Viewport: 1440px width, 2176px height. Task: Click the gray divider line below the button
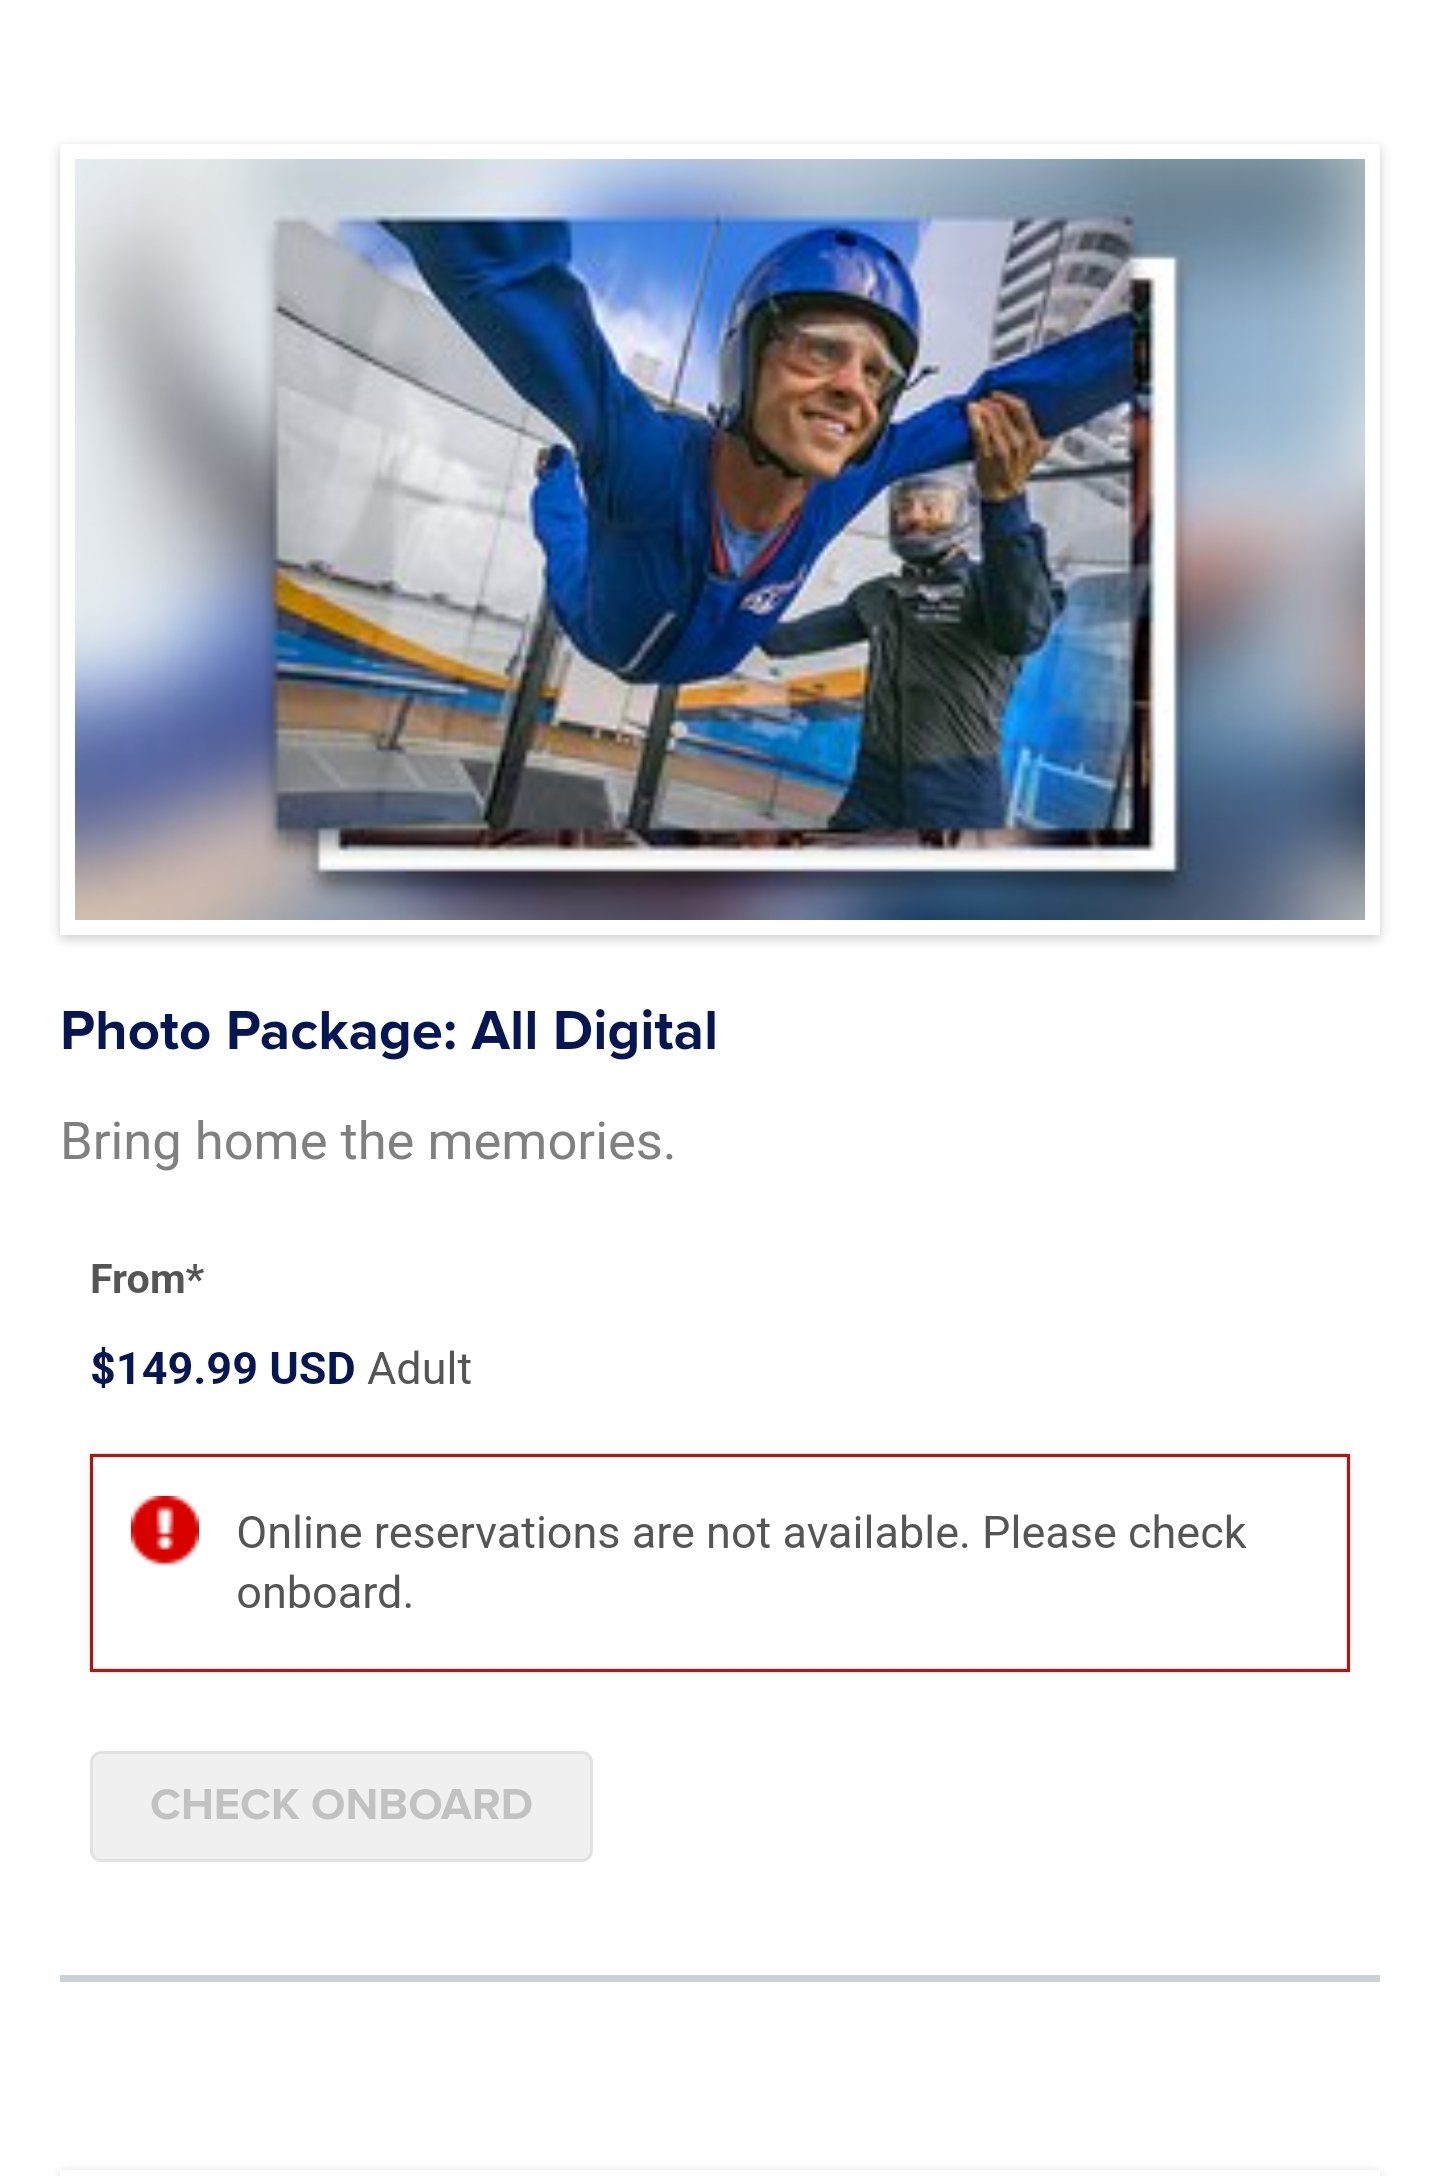(720, 1977)
